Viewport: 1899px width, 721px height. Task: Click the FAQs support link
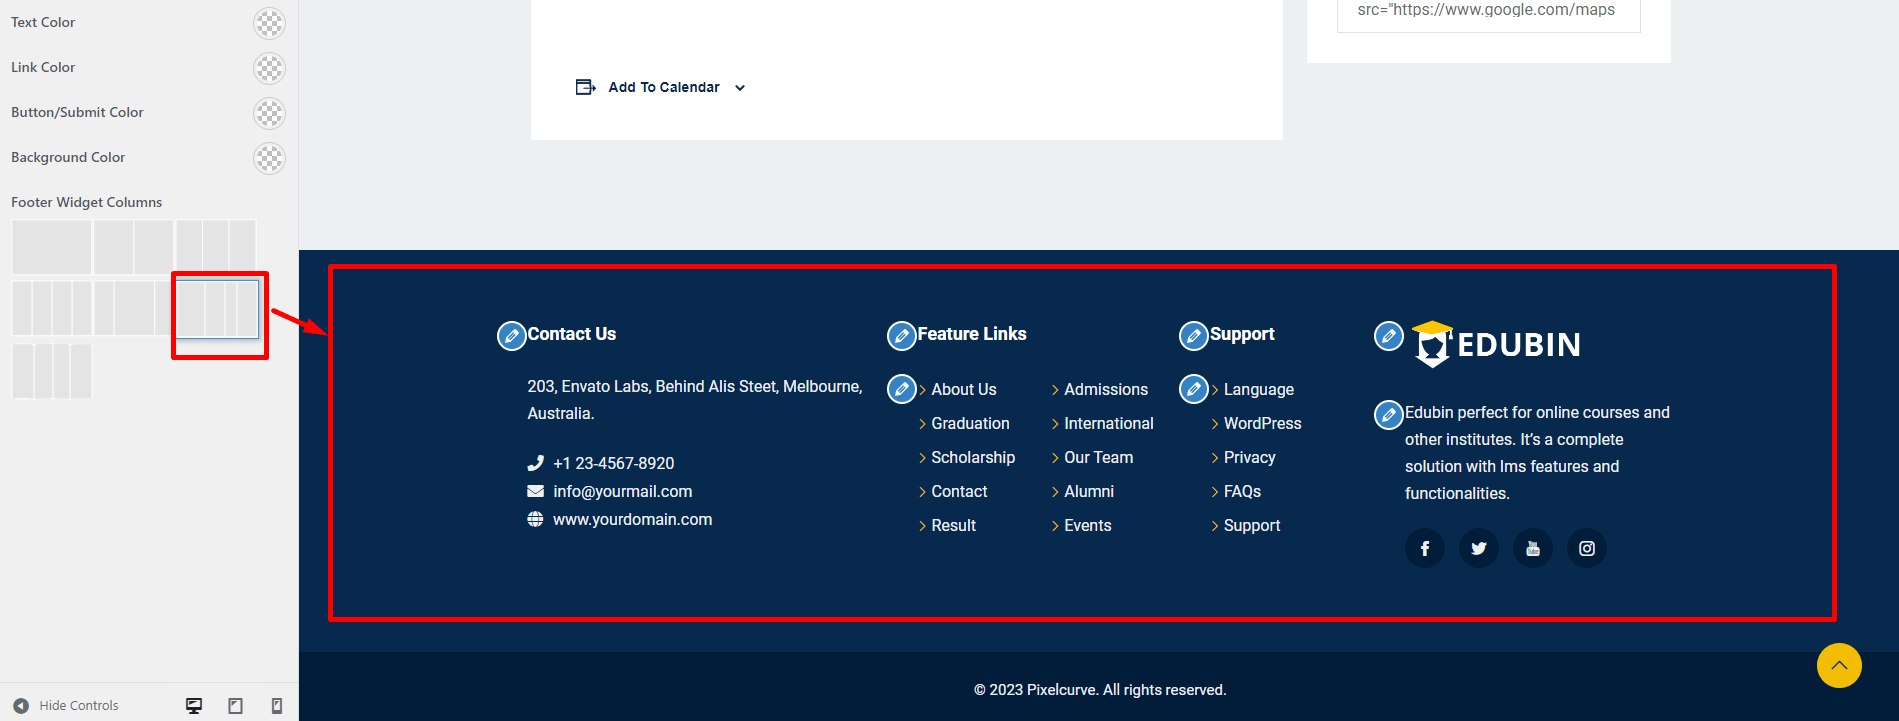point(1242,492)
